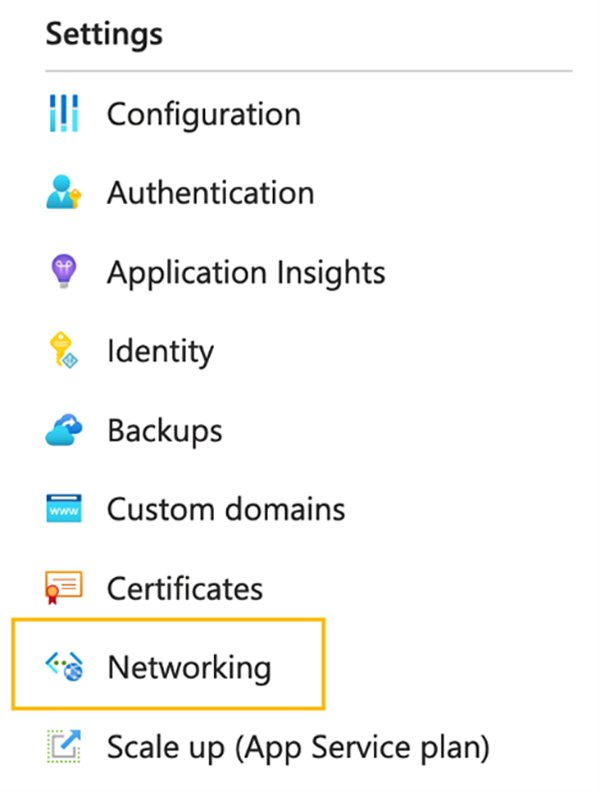The width and height of the screenshot is (600, 792).
Task: Click the Scale up arrow icon
Action: point(63,747)
